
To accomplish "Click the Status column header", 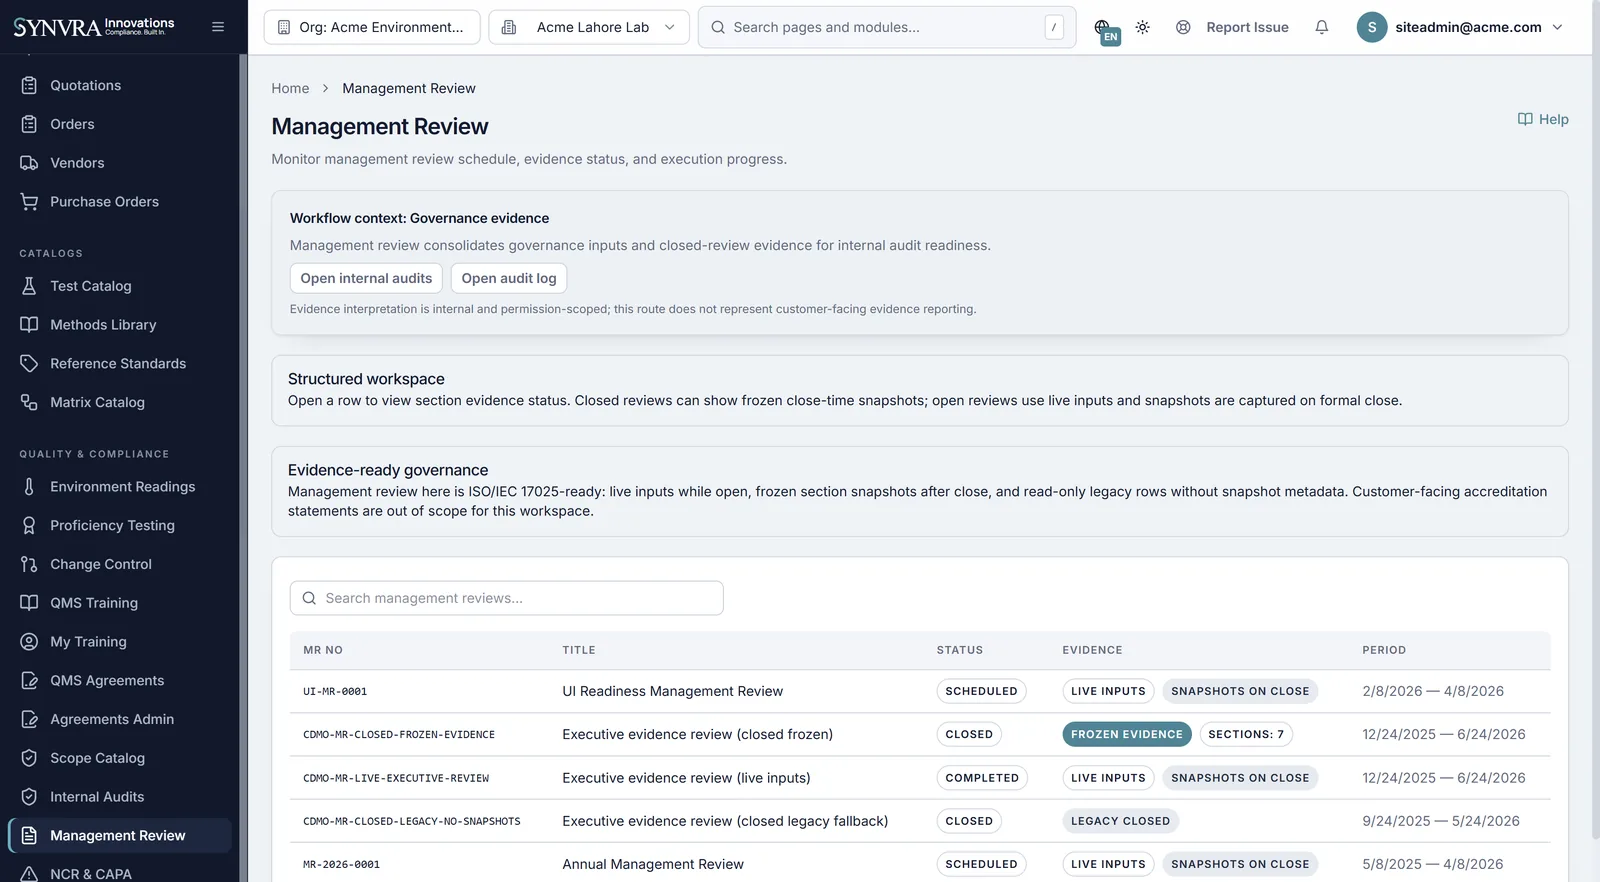I will coord(960,650).
